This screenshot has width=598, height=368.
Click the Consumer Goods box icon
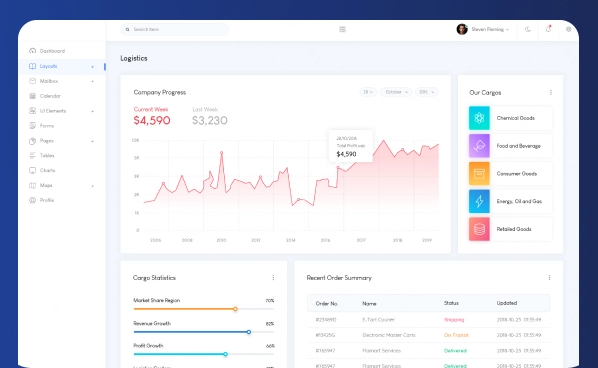pos(479,174)
